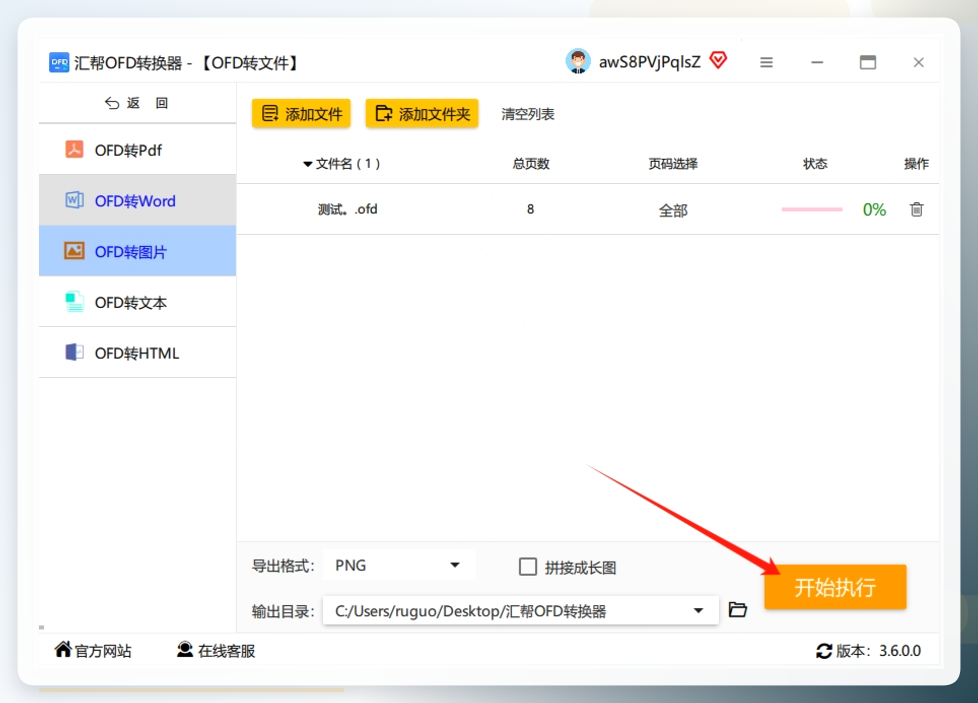Minimize the converter window
This screenshot has height=703, width=978.
point(817,62)
